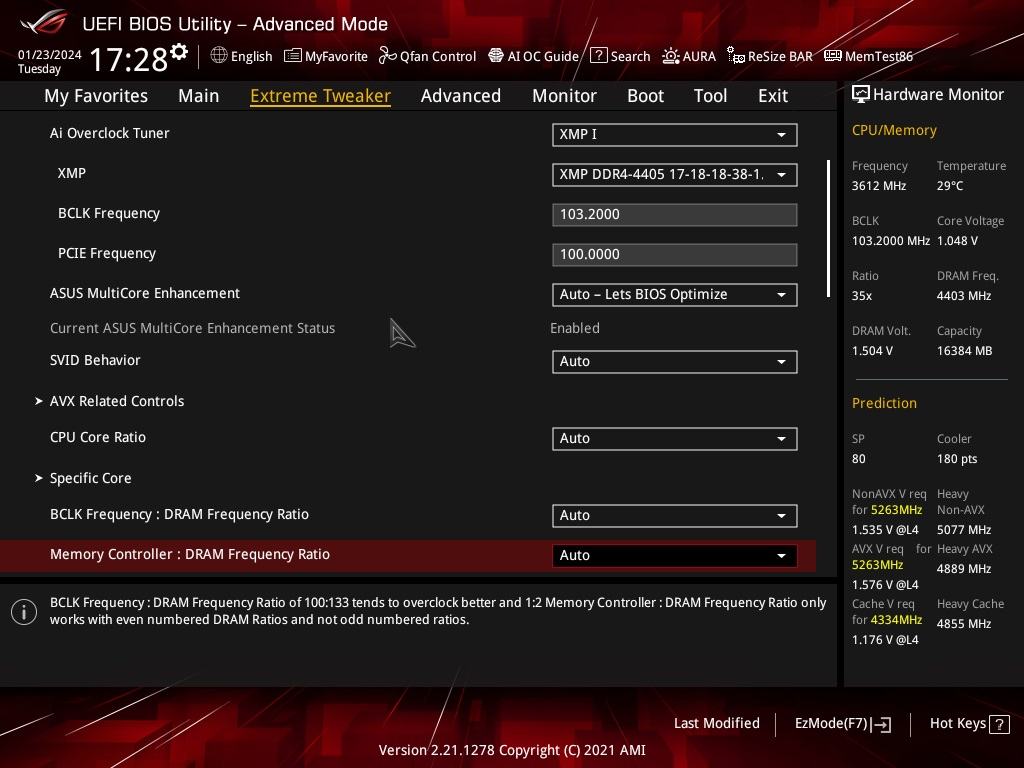The height and width of the screenshot is (768, 1024).
Task: Launch MemTest86 icon
Action: click(833, 56)
